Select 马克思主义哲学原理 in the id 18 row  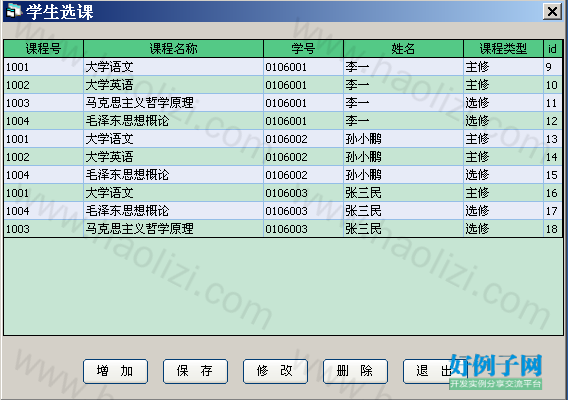pos(174,229)
